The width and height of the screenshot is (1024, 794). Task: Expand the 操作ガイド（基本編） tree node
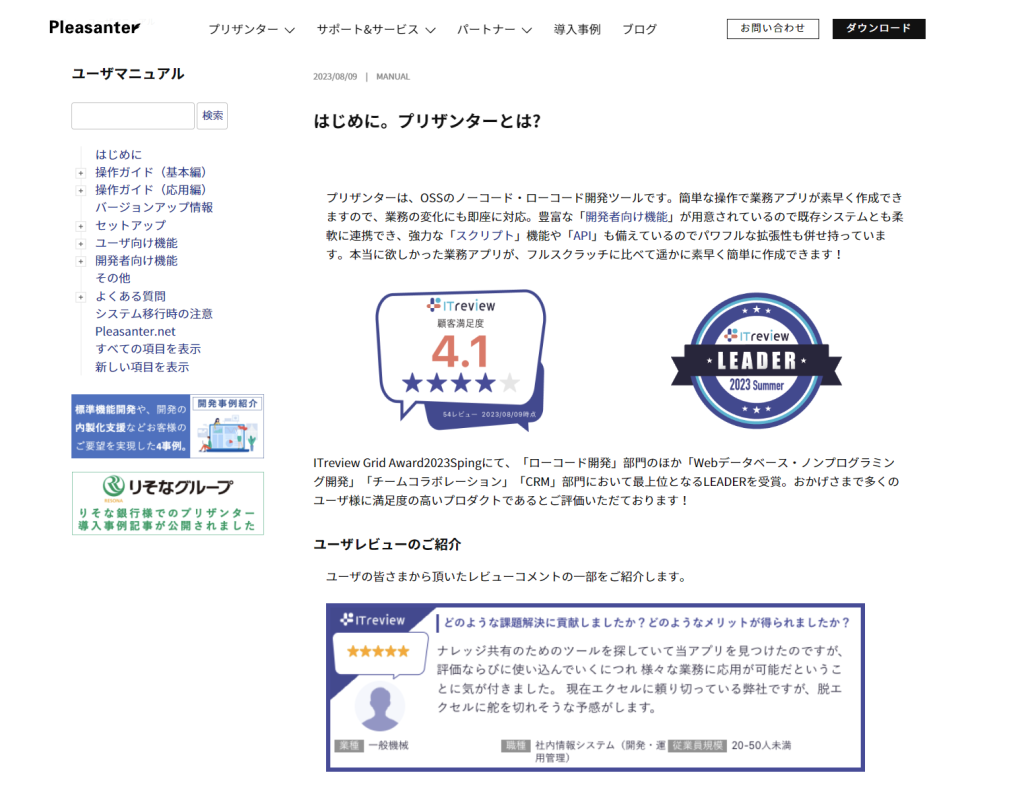pyautogui.click(x=80, y=173)
